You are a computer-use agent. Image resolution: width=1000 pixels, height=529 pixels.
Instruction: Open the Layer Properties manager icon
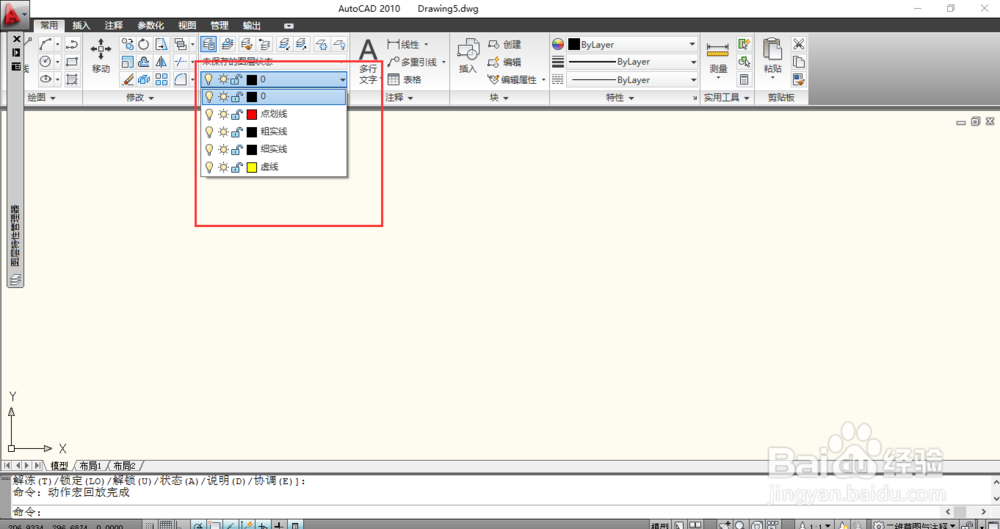(209, 44)
